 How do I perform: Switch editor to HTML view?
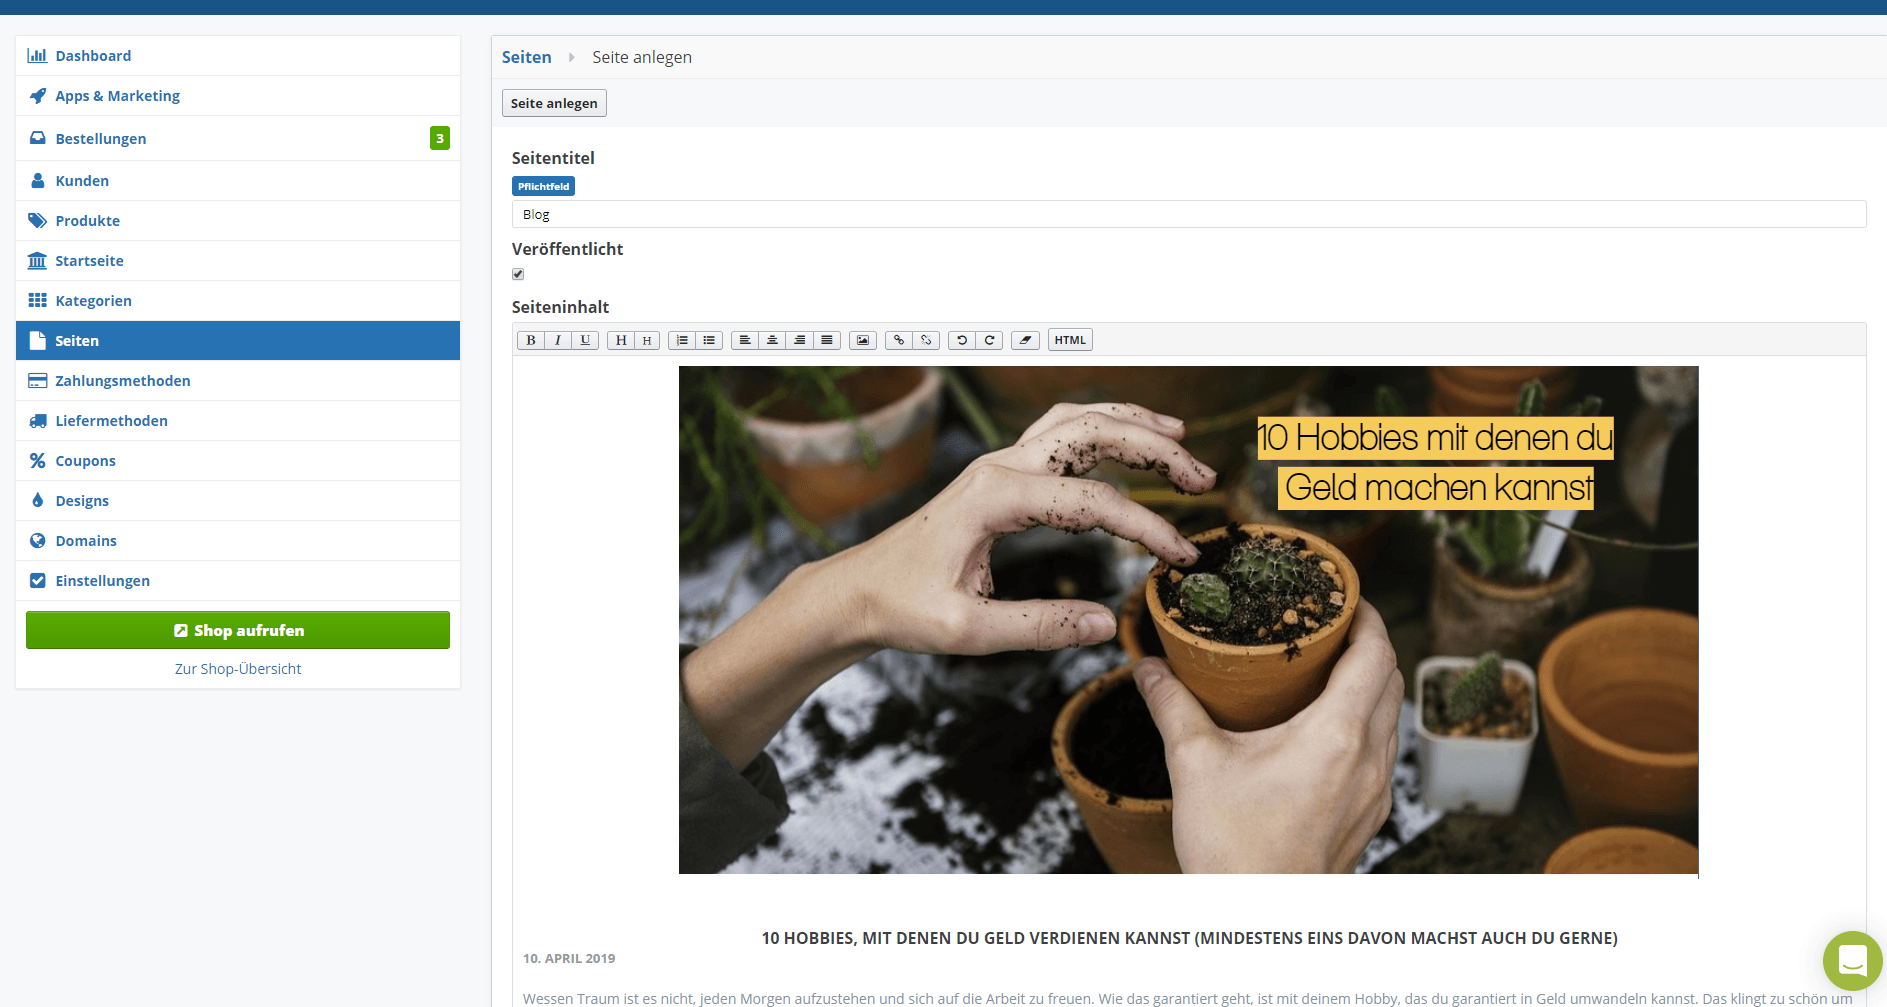click(1070, 340)
